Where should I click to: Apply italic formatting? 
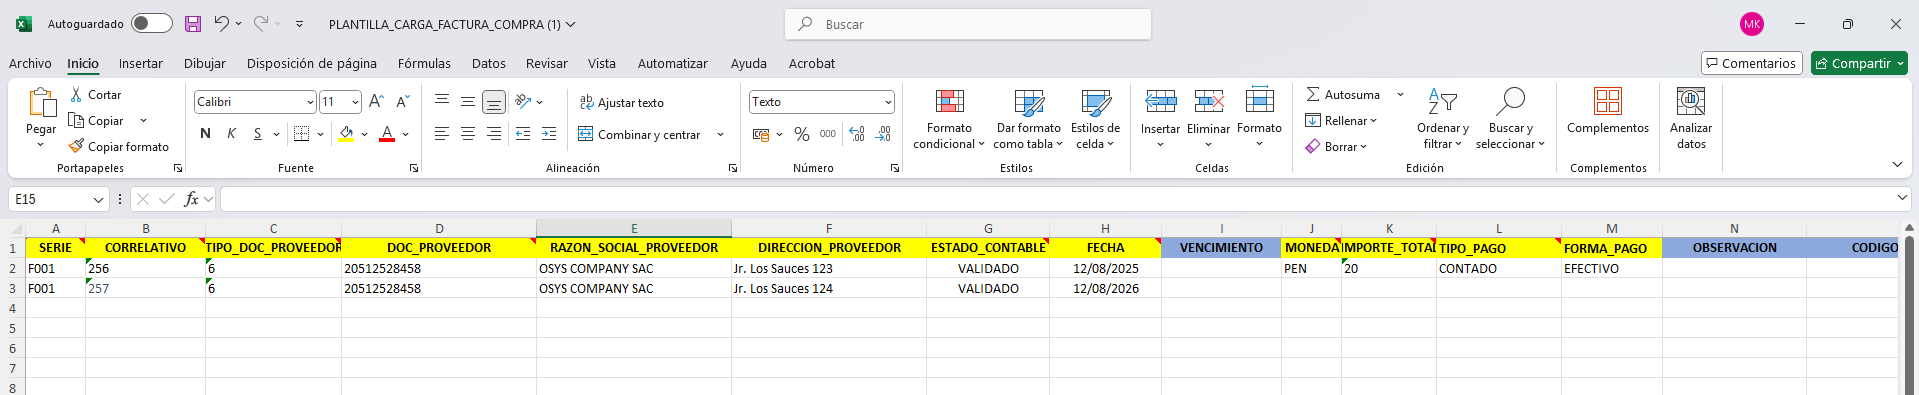[x=231, y=133]
